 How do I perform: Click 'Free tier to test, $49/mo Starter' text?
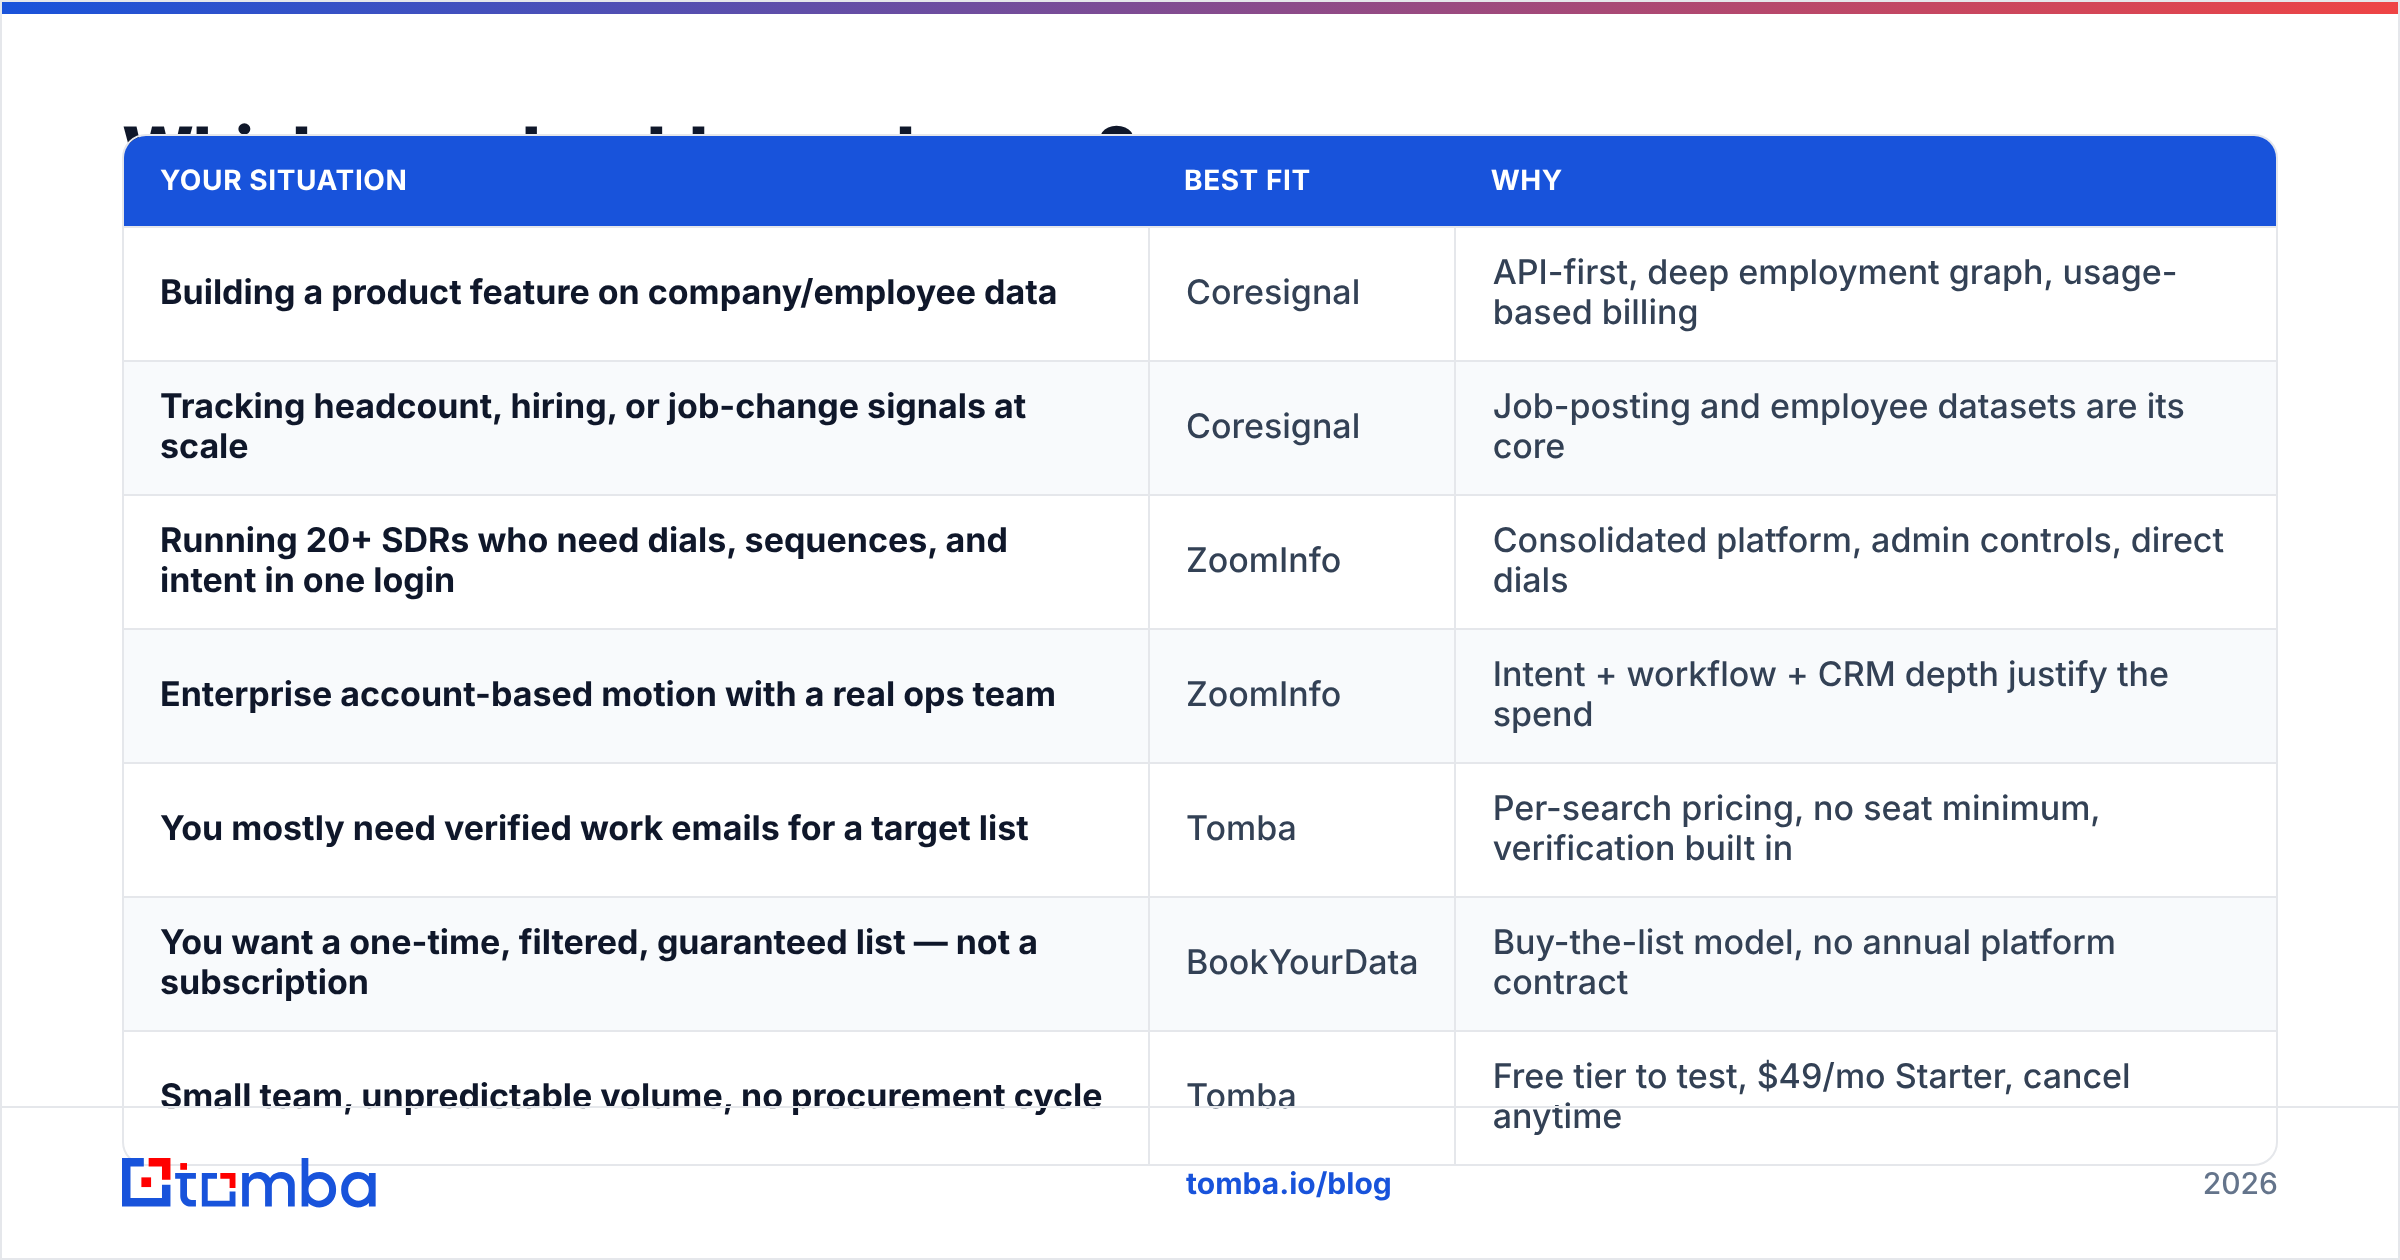pyautogui.click(x=1811, y=1096)
